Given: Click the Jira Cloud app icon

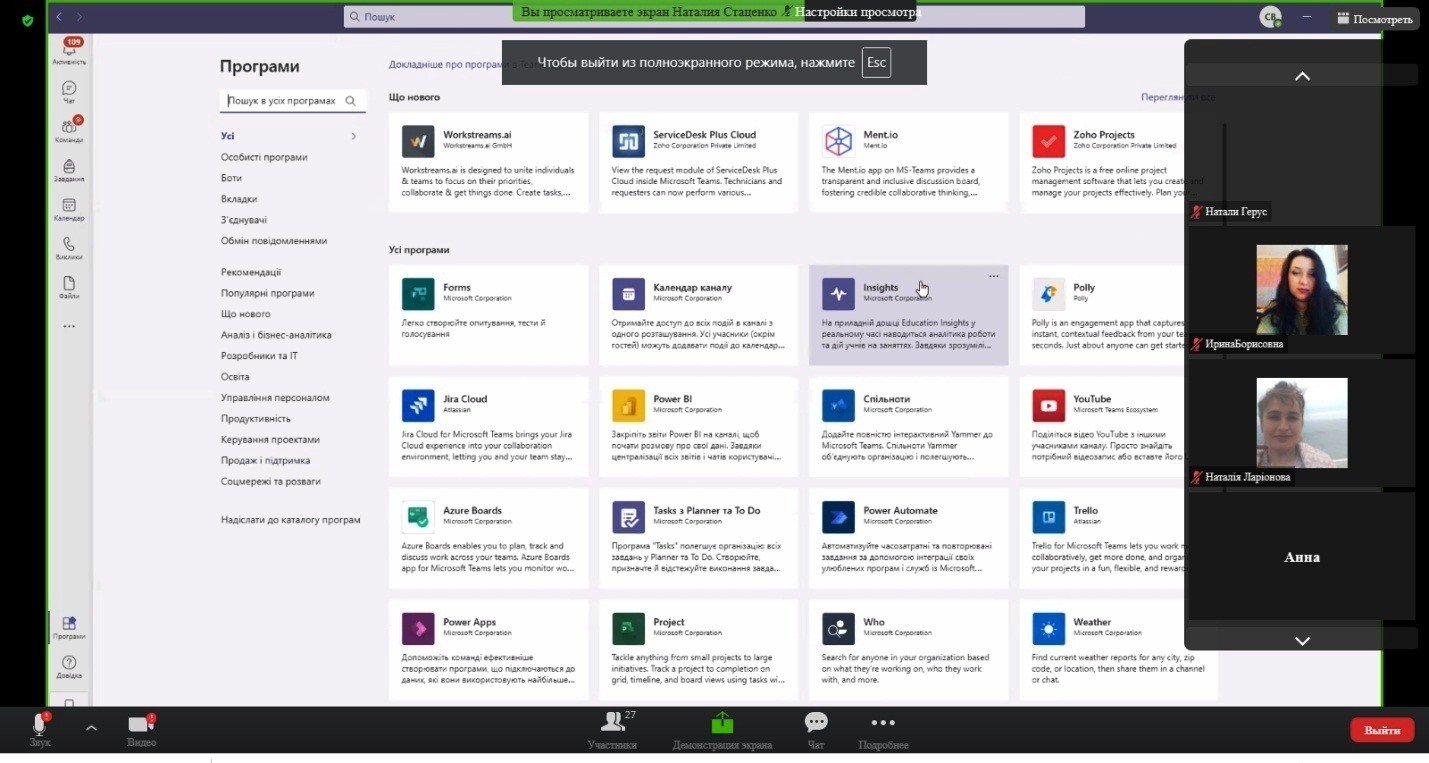Looking at the screenshot, I should 418,405.
